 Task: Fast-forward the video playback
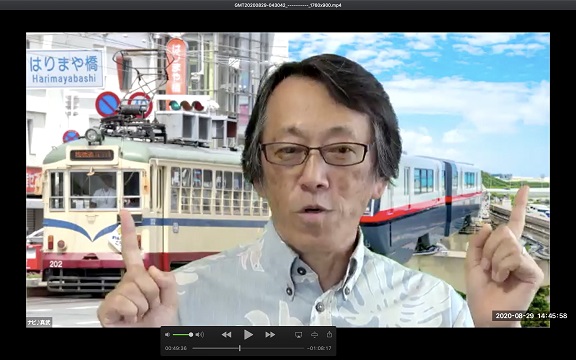270,335
